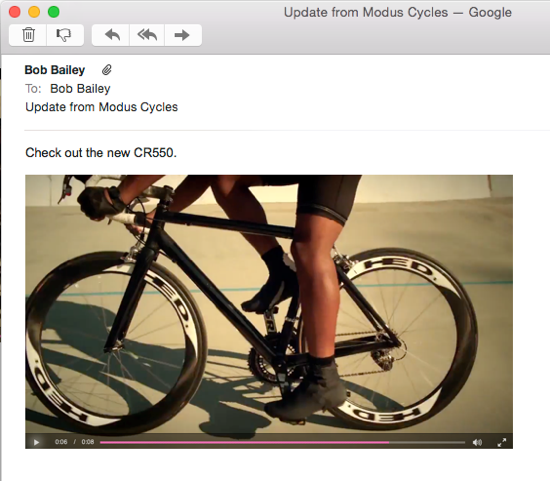The width and height of the screenshot is (550, 481).
Task: Close the message window with the red button
Action: pos(15,12)
